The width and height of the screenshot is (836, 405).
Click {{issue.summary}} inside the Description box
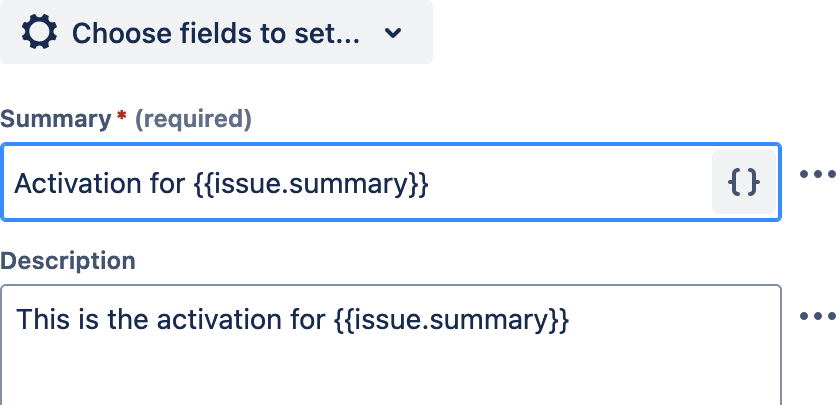(x=452, y=320)
